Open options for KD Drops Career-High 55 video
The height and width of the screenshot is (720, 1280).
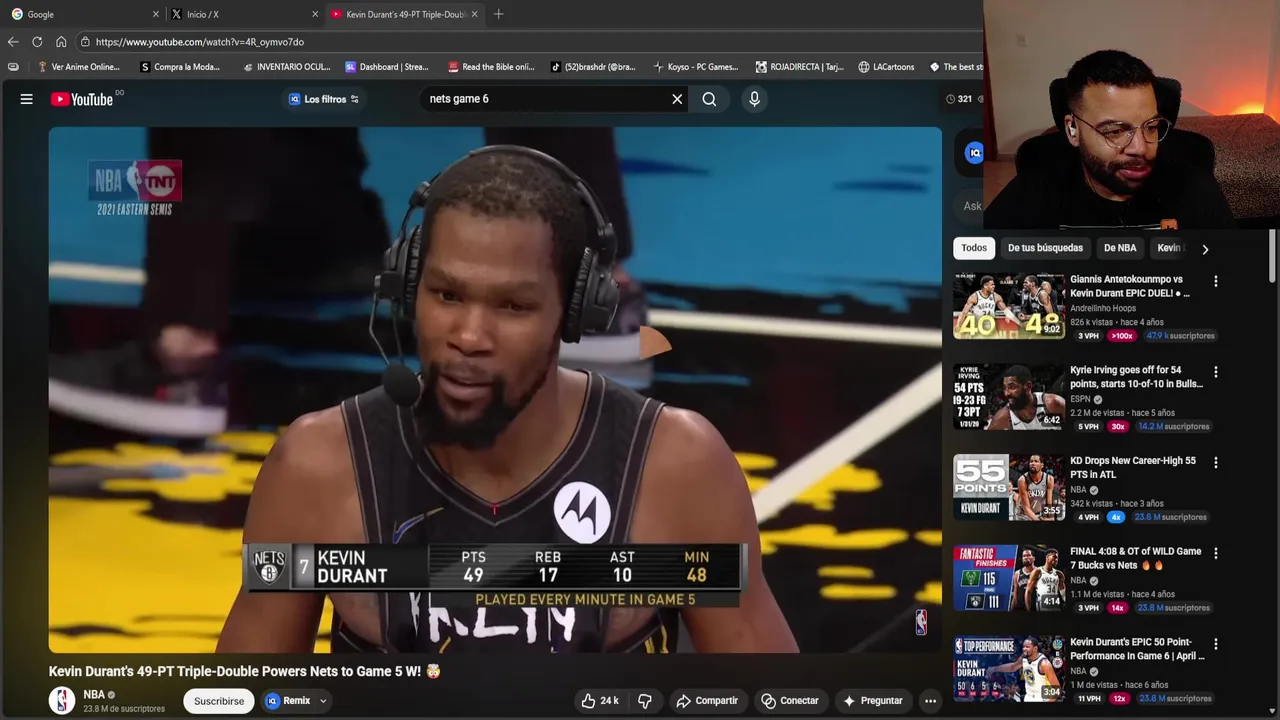point(1216,463)
